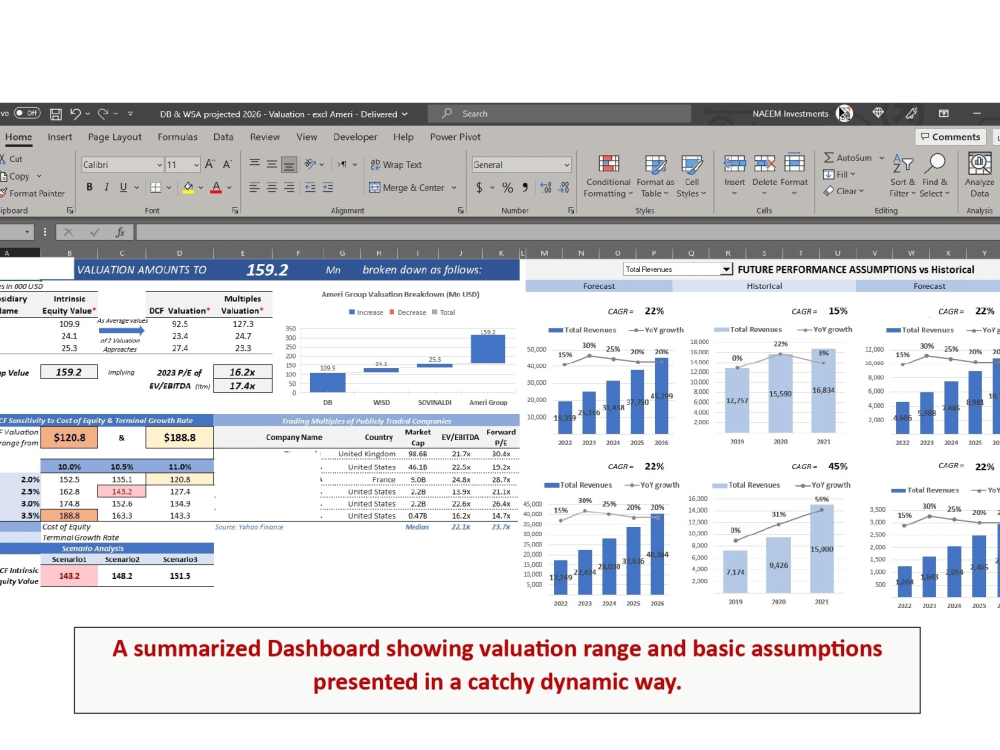
Task: Open Conditional Formatting
Action: point(608,176)
